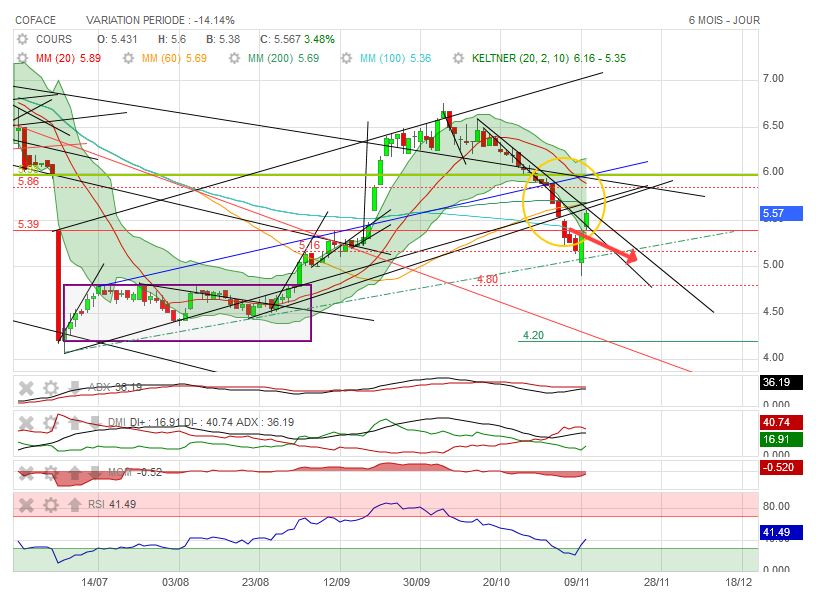
Task: Click the 7.00 price axis label
Action: pos(773,79)
